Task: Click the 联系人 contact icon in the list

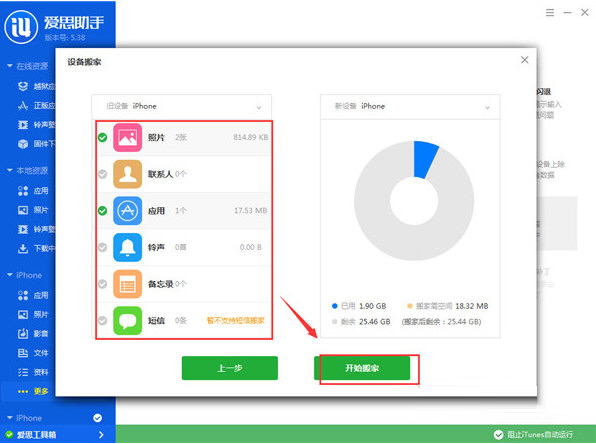Action: [127, 174]
